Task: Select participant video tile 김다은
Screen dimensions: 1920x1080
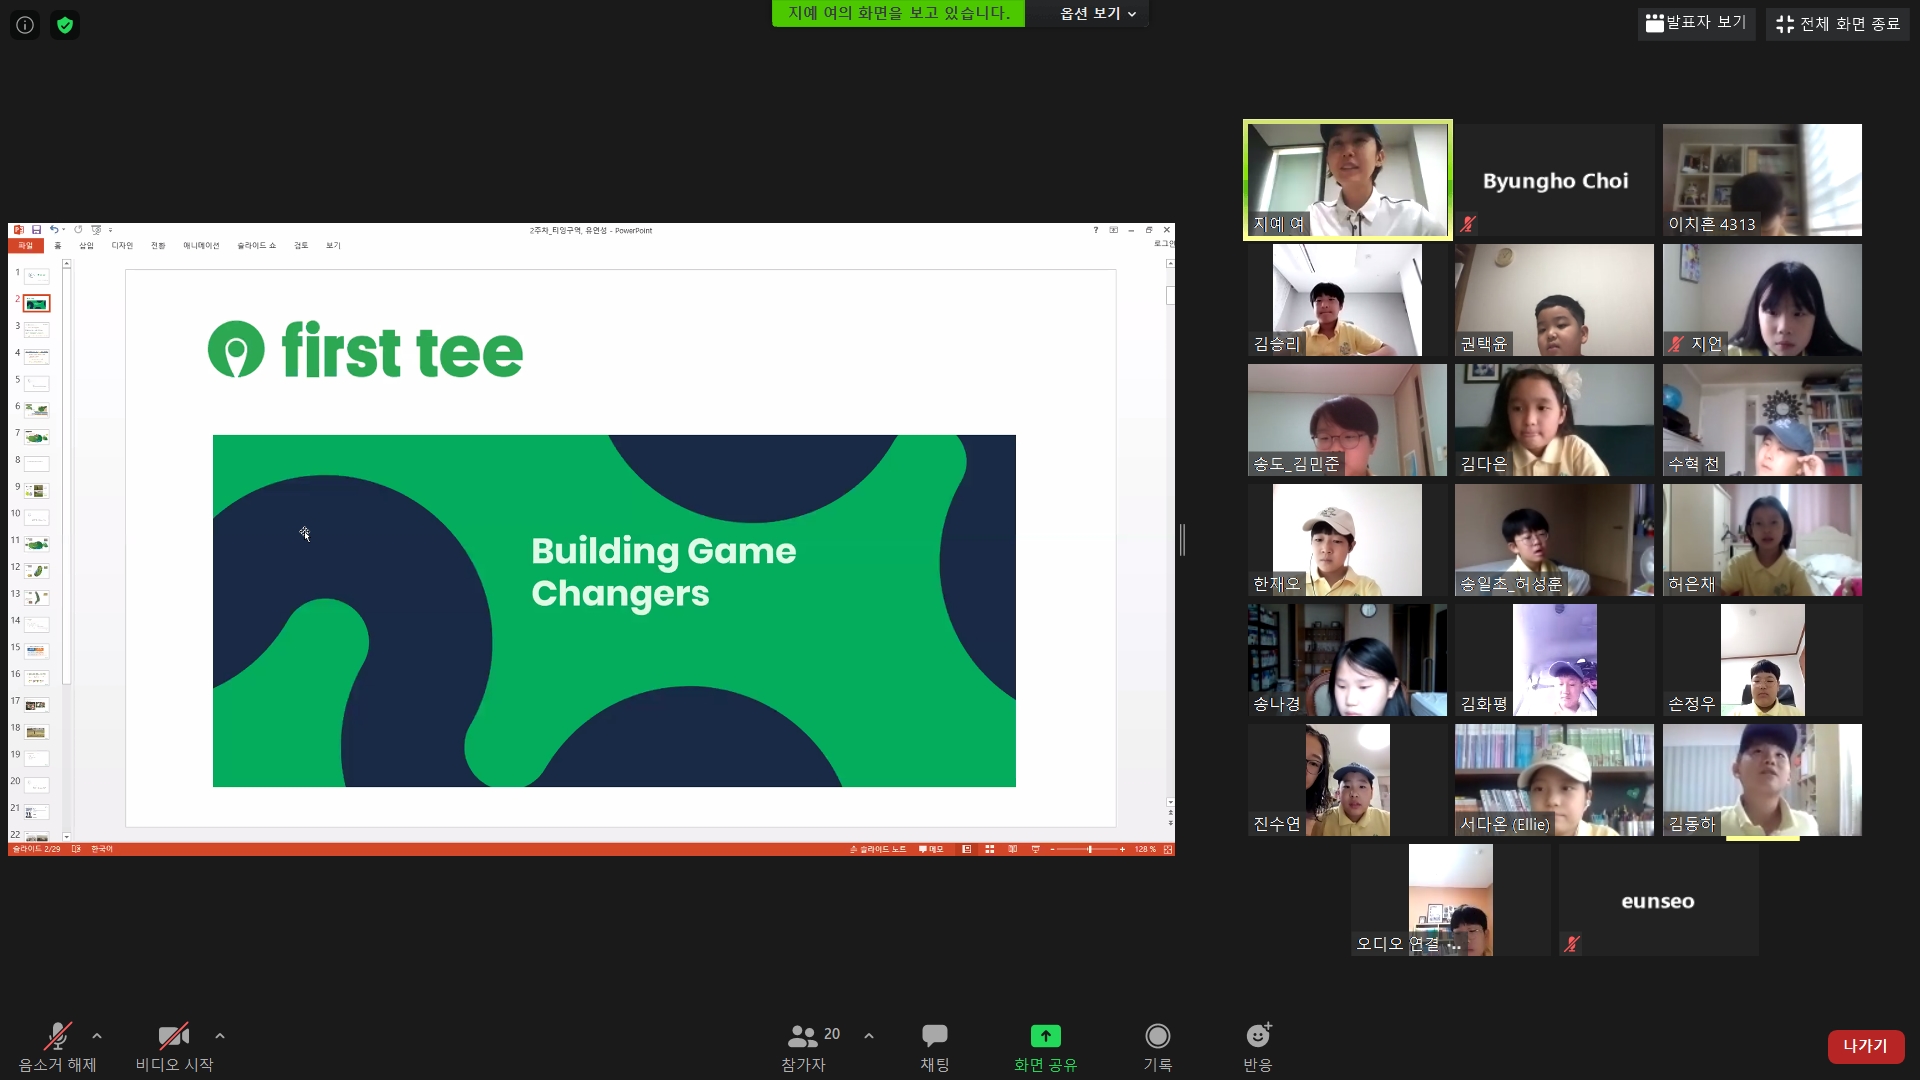Action: 1554,420
